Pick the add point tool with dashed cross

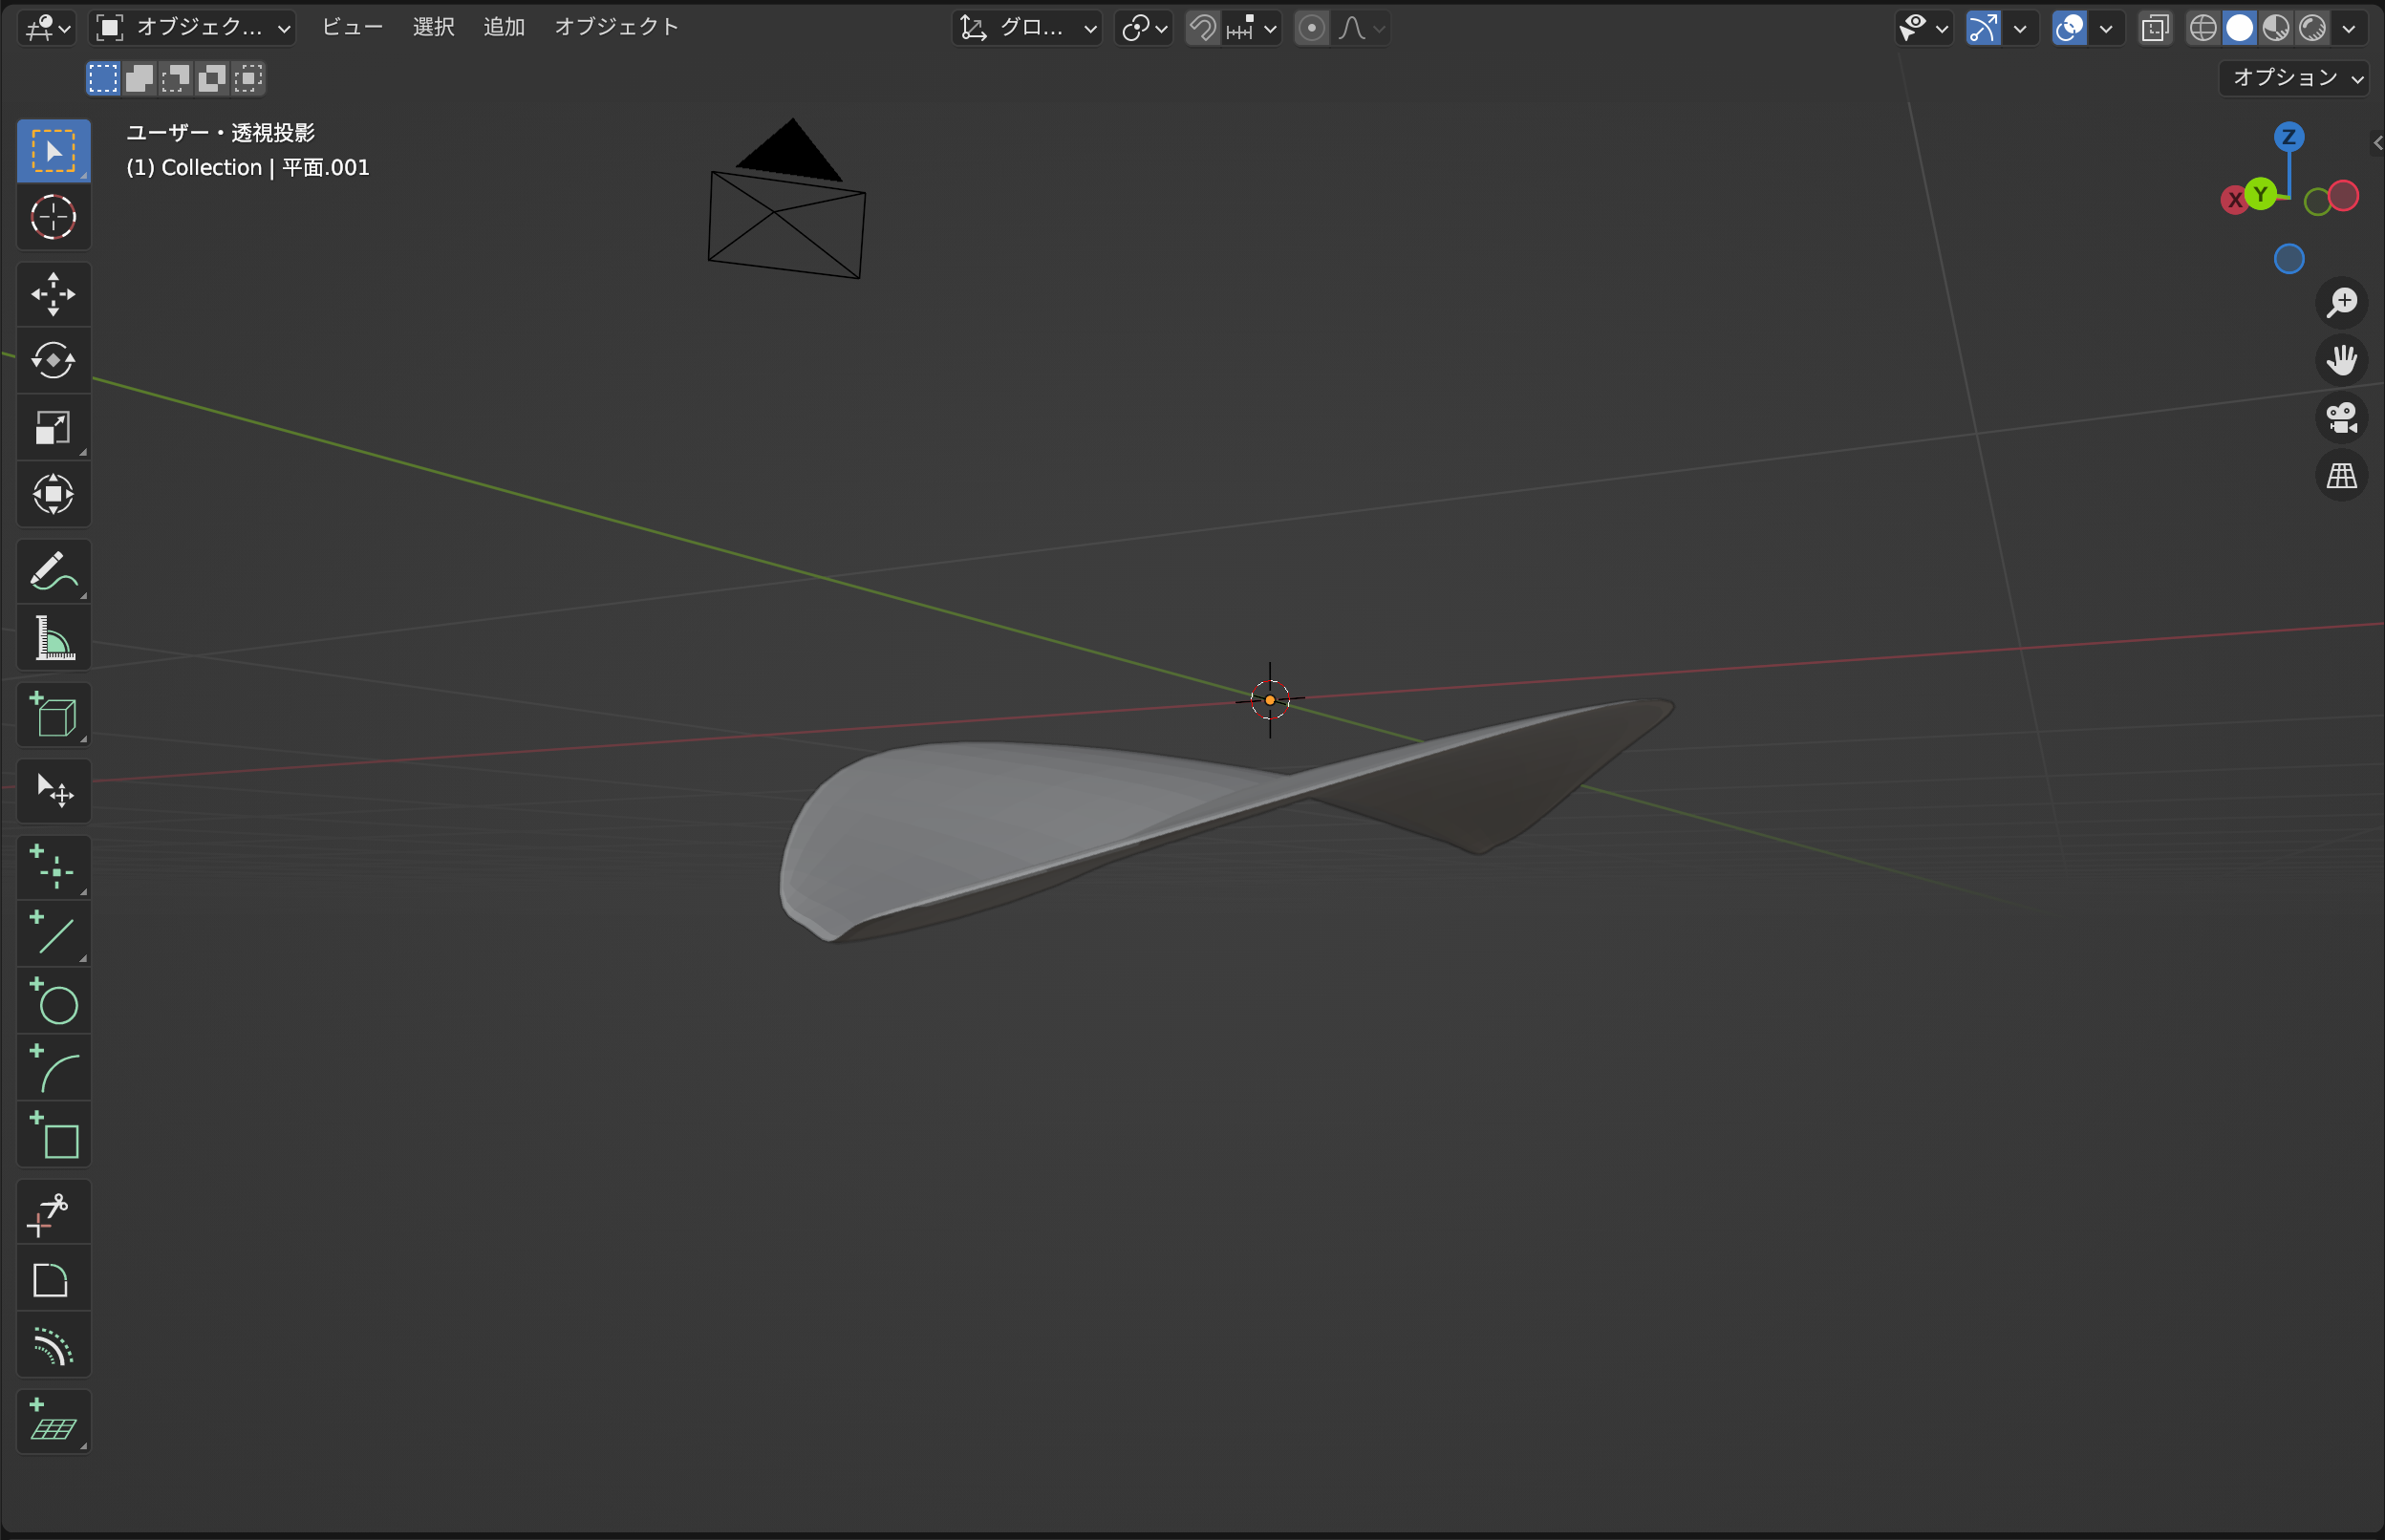tap(53, 867)
